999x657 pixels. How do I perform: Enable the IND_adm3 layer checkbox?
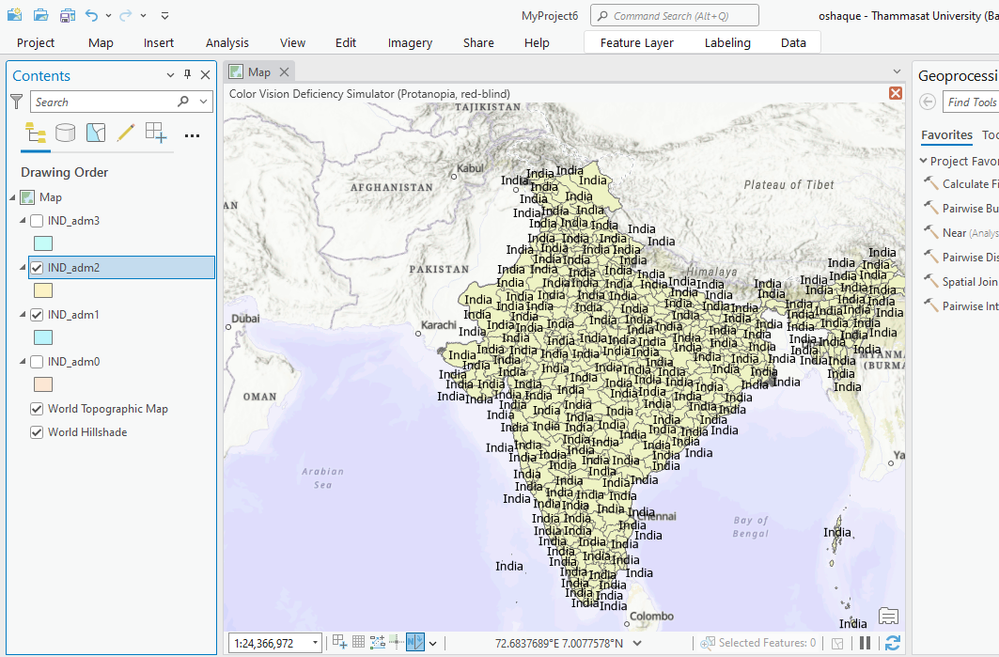tap(37, 221)
